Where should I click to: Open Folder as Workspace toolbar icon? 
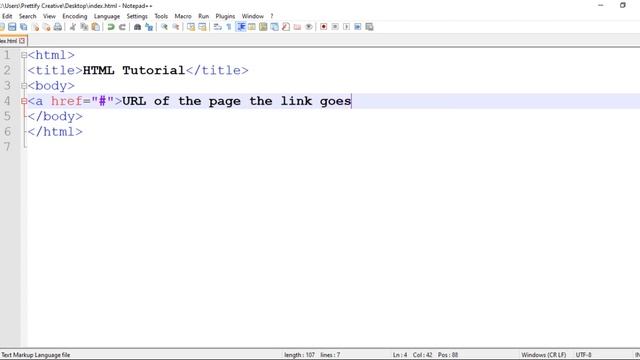pos(298,27)
